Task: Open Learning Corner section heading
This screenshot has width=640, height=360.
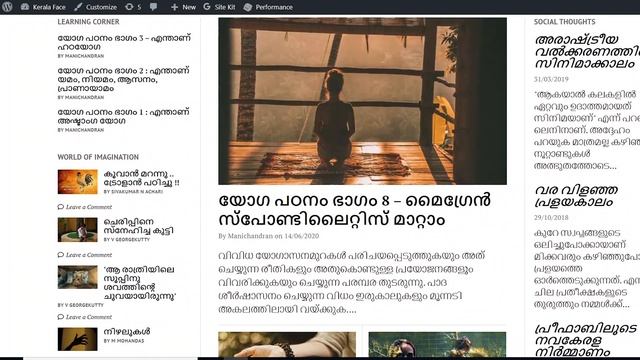Action: click(88, 22)
